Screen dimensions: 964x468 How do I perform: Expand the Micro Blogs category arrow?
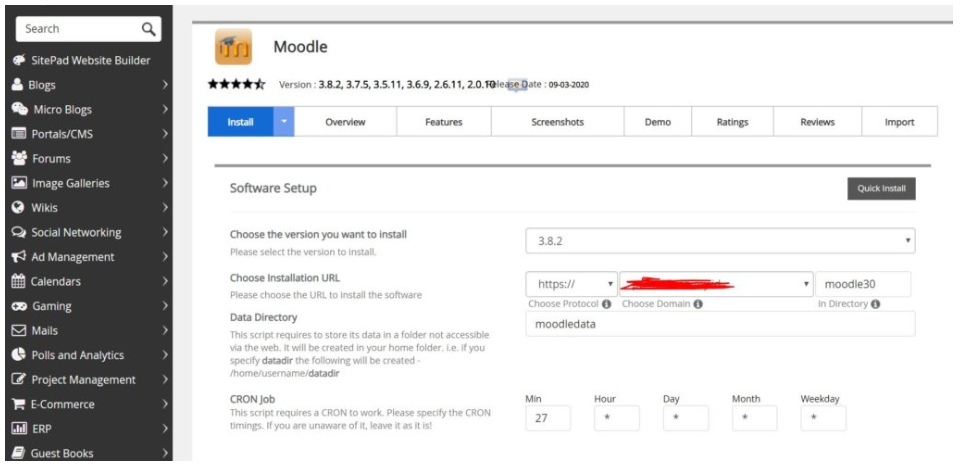point(164,109)
